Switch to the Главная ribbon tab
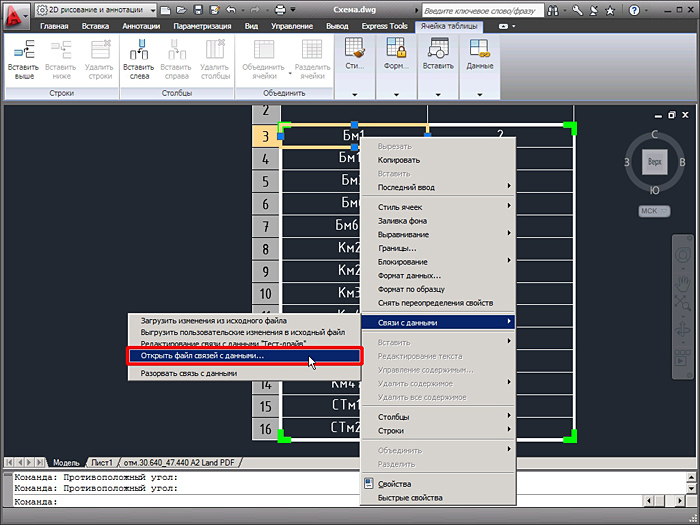This screenshot has height=525, width=700. 54,26
